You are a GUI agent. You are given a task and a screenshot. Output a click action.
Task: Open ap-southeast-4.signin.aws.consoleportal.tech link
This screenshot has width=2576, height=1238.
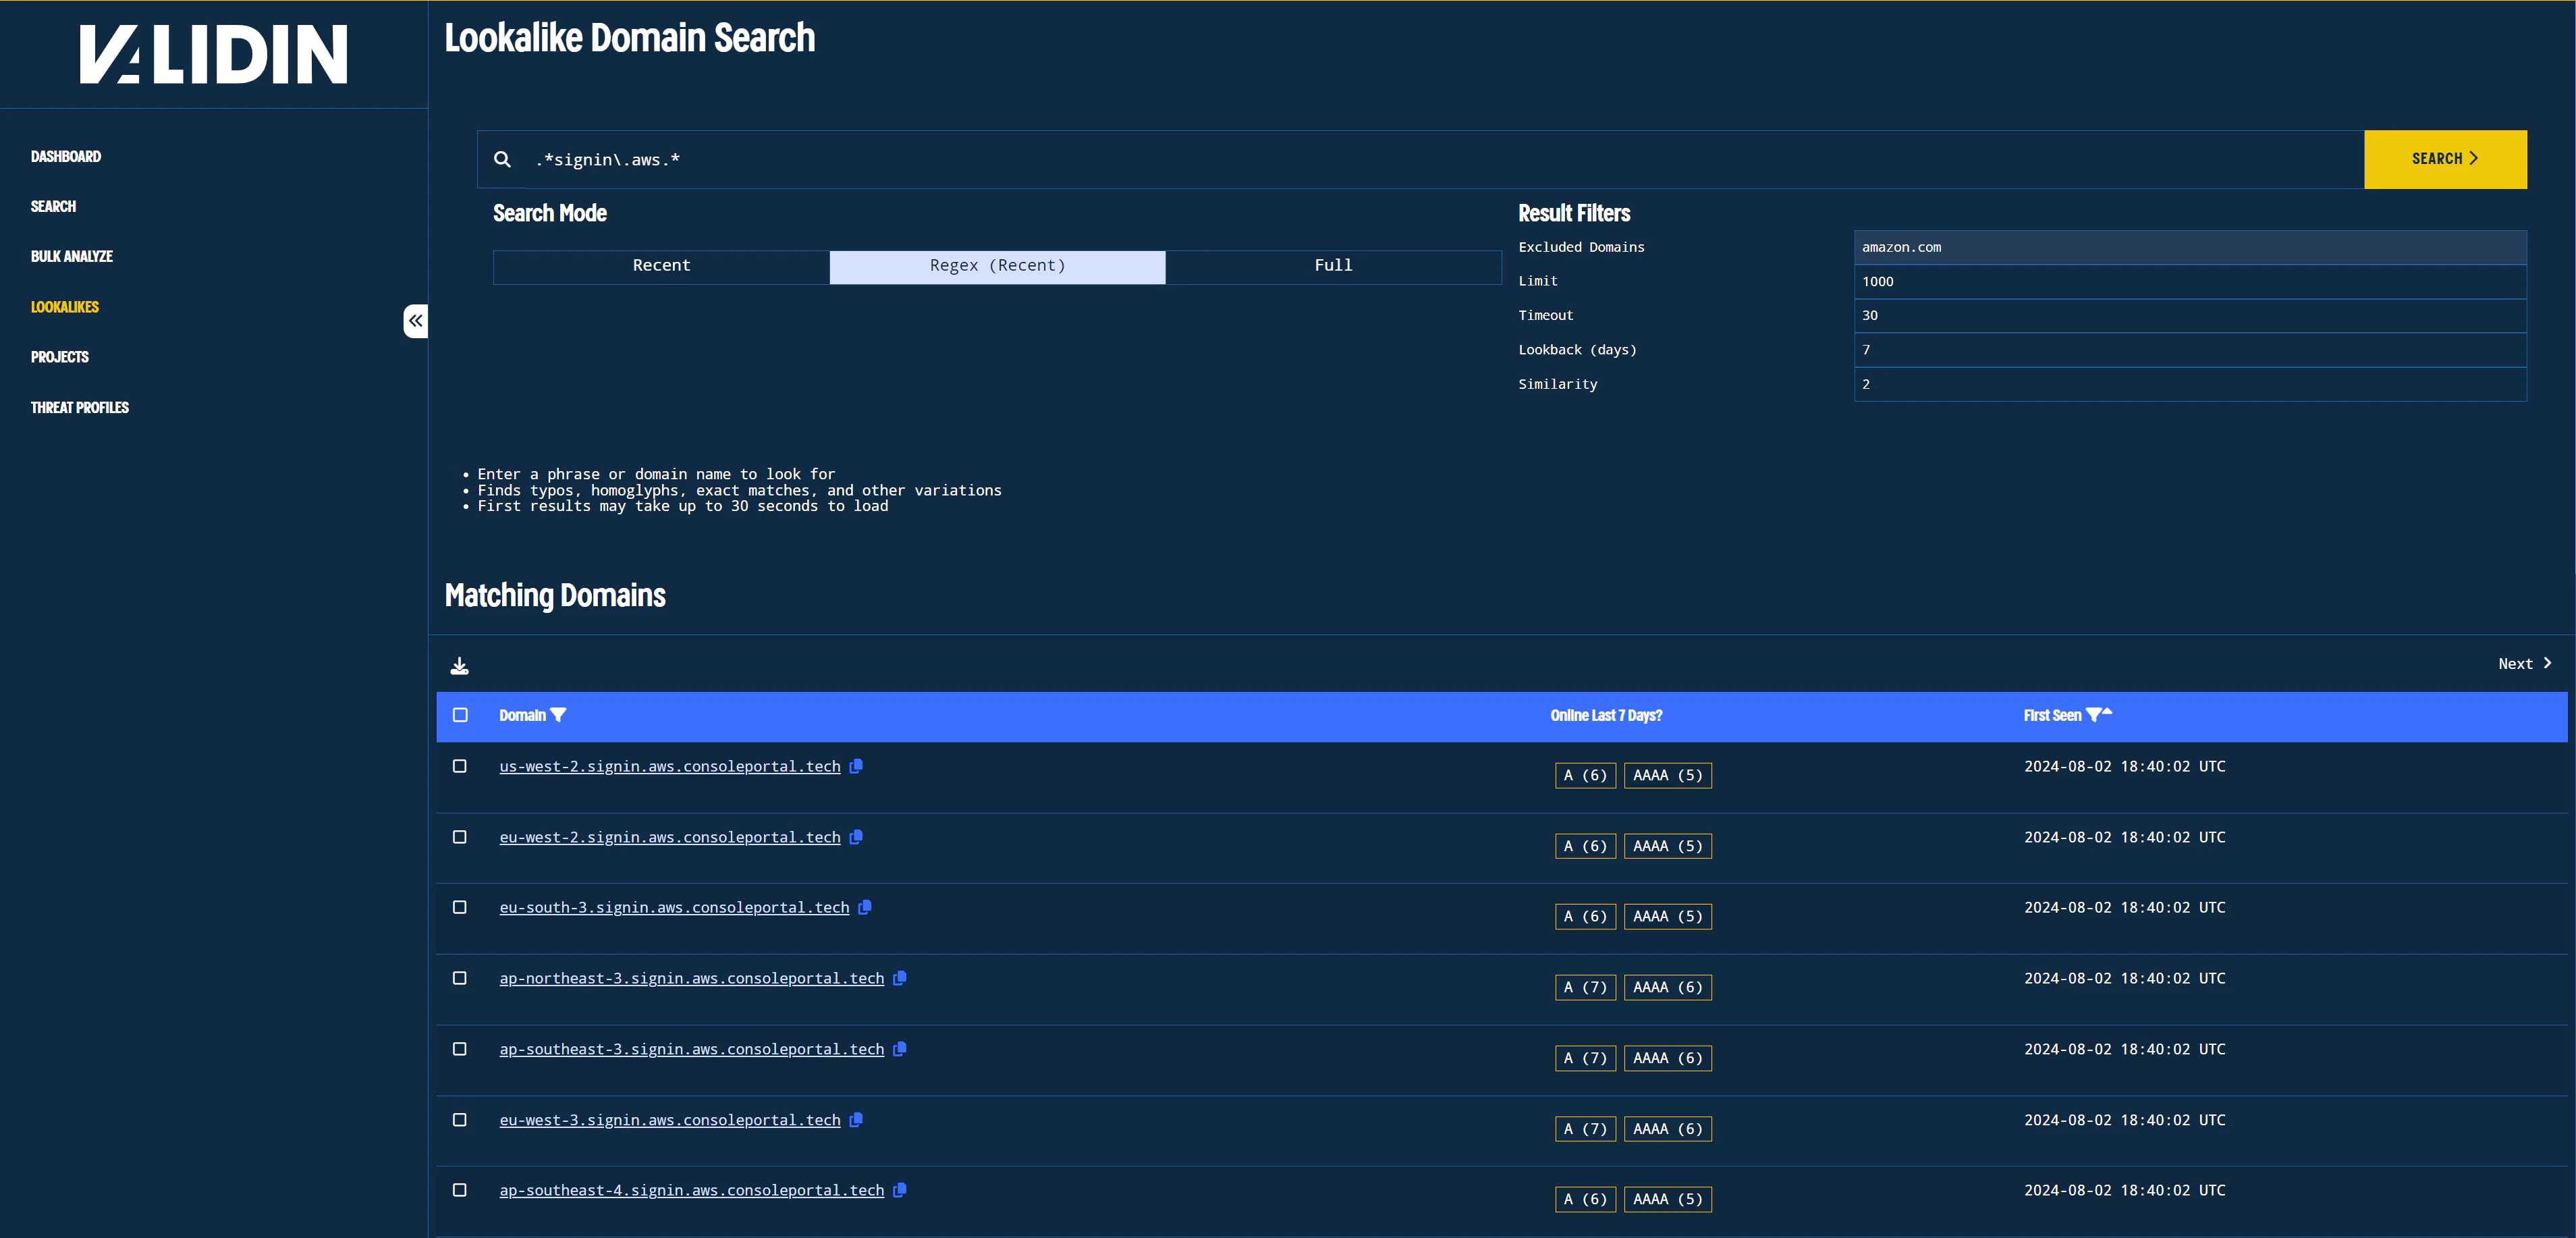692,1191
